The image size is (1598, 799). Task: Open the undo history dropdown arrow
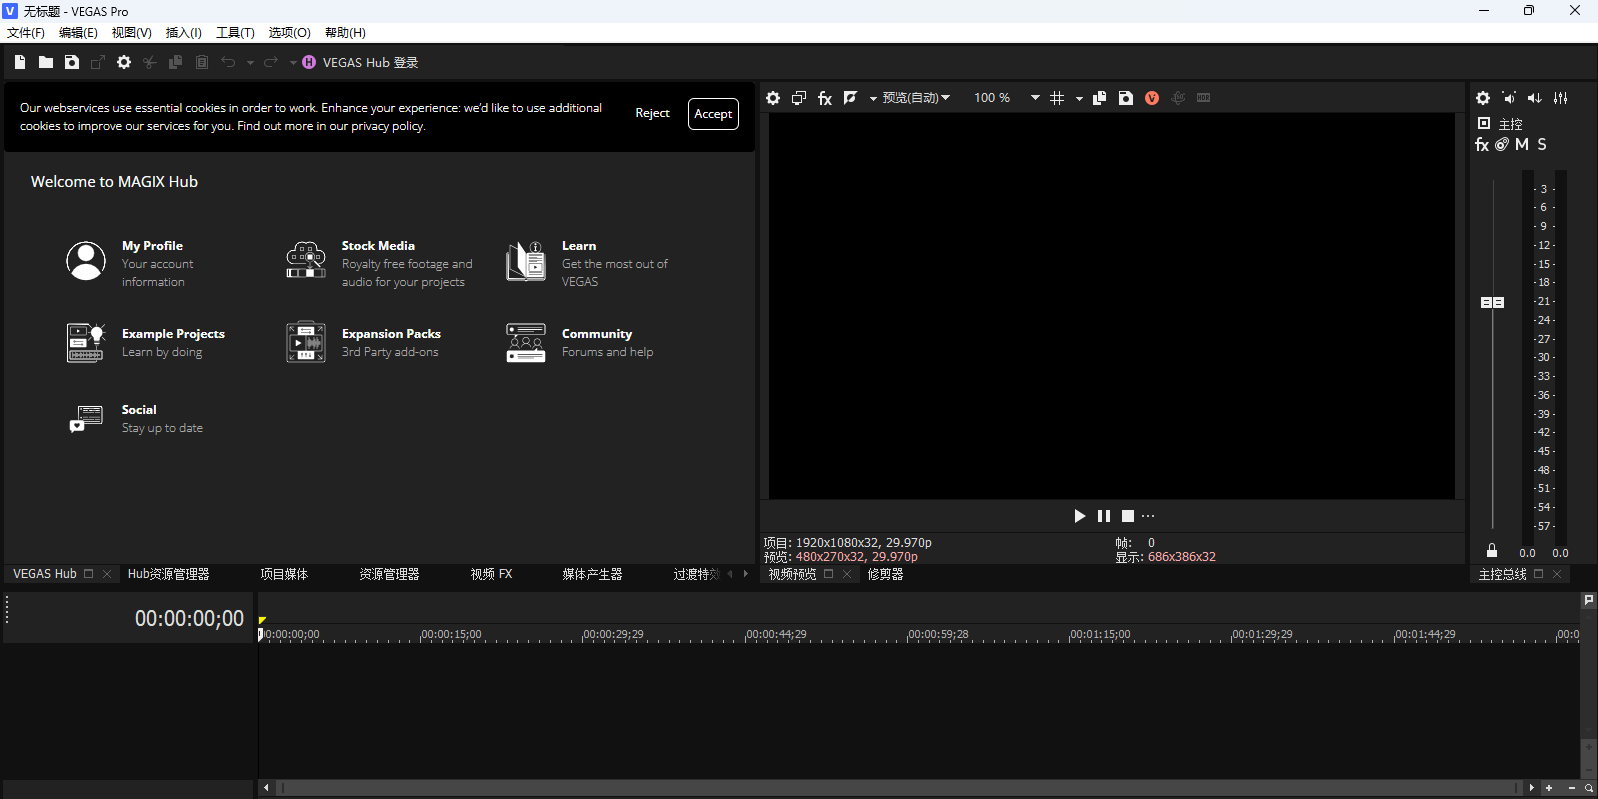click(x=250, y=62)
